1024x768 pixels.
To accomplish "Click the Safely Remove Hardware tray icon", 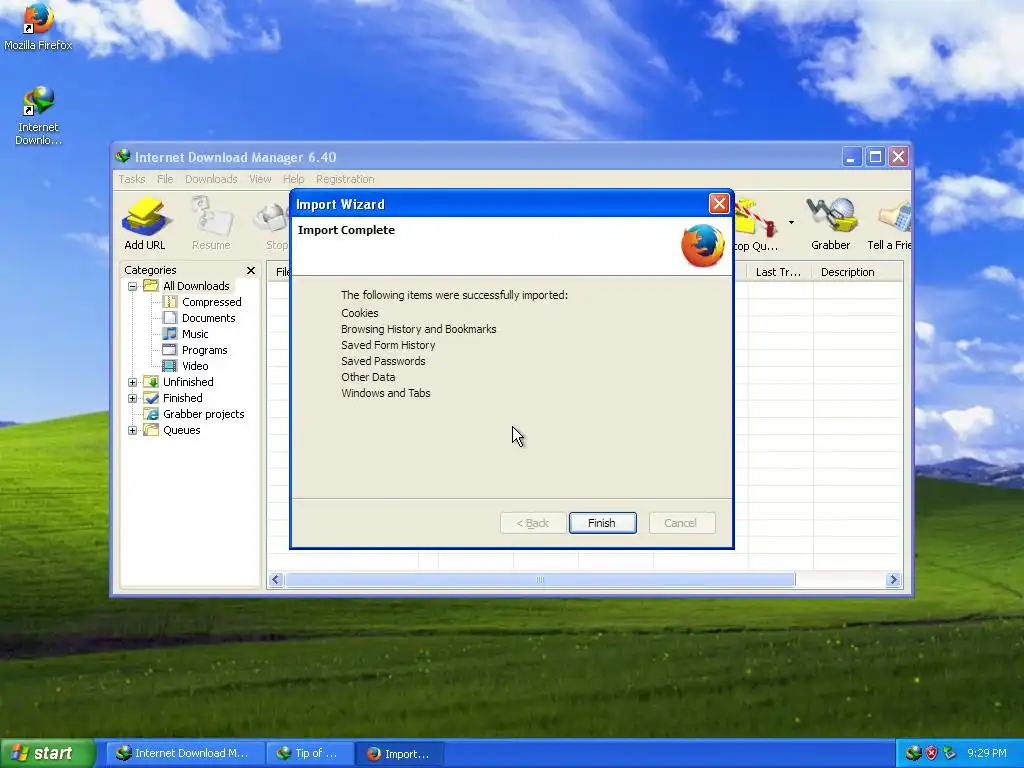I will coord(949,753).
